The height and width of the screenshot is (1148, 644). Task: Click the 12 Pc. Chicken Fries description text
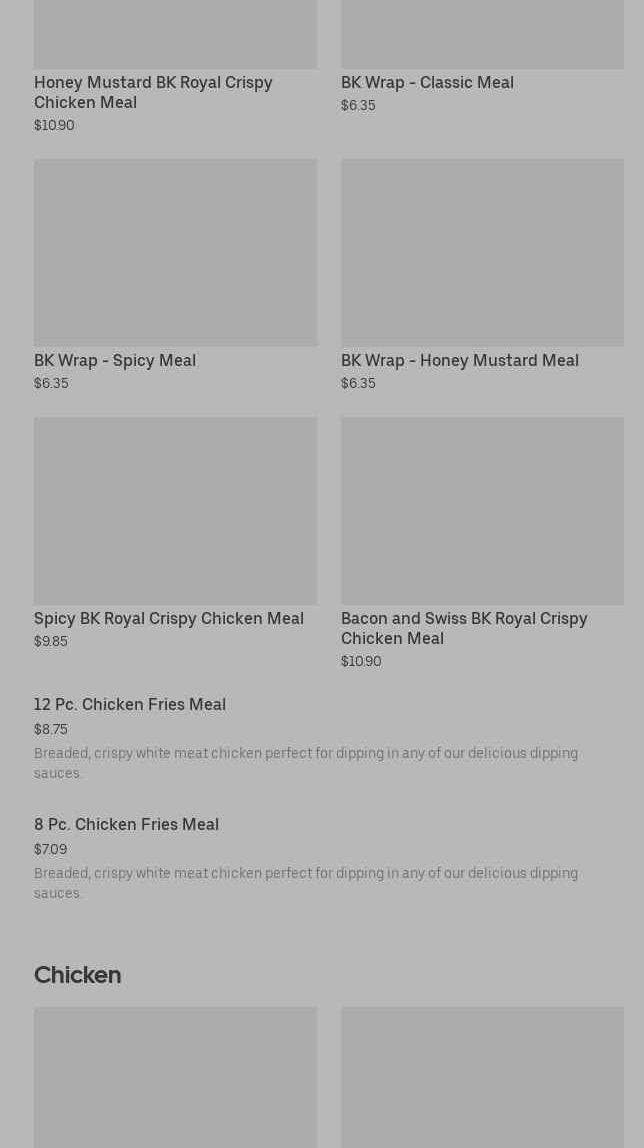click(x=306, y=763)
